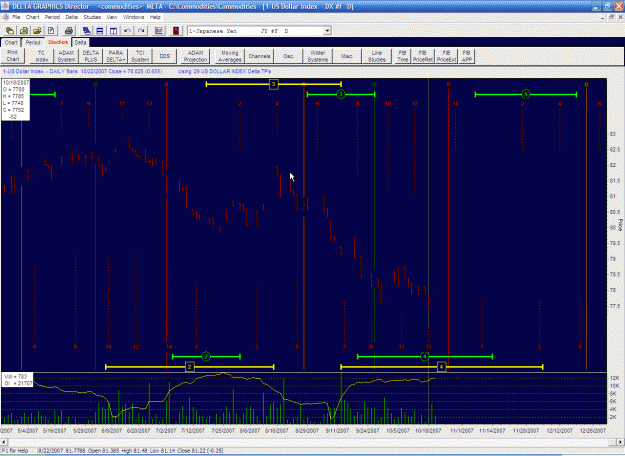Click the horizontal scrollbar left arrow
This screenshot has height=456, width=625.
(x=4, y=442)
